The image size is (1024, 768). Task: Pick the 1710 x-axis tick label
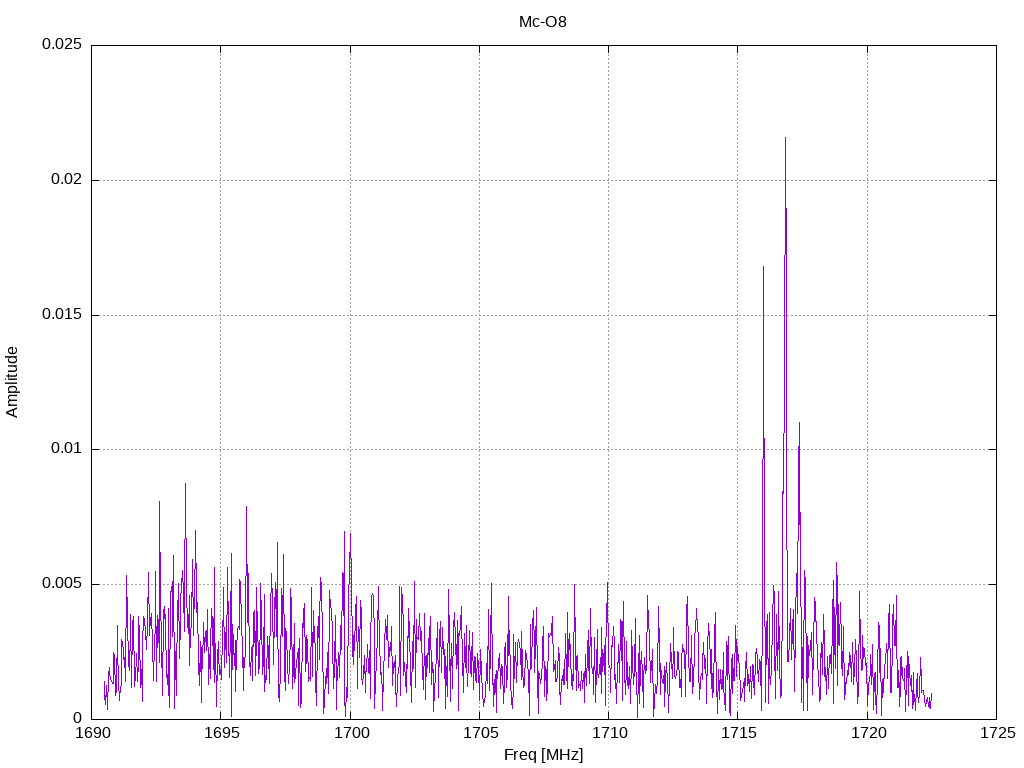pos(608,734)
